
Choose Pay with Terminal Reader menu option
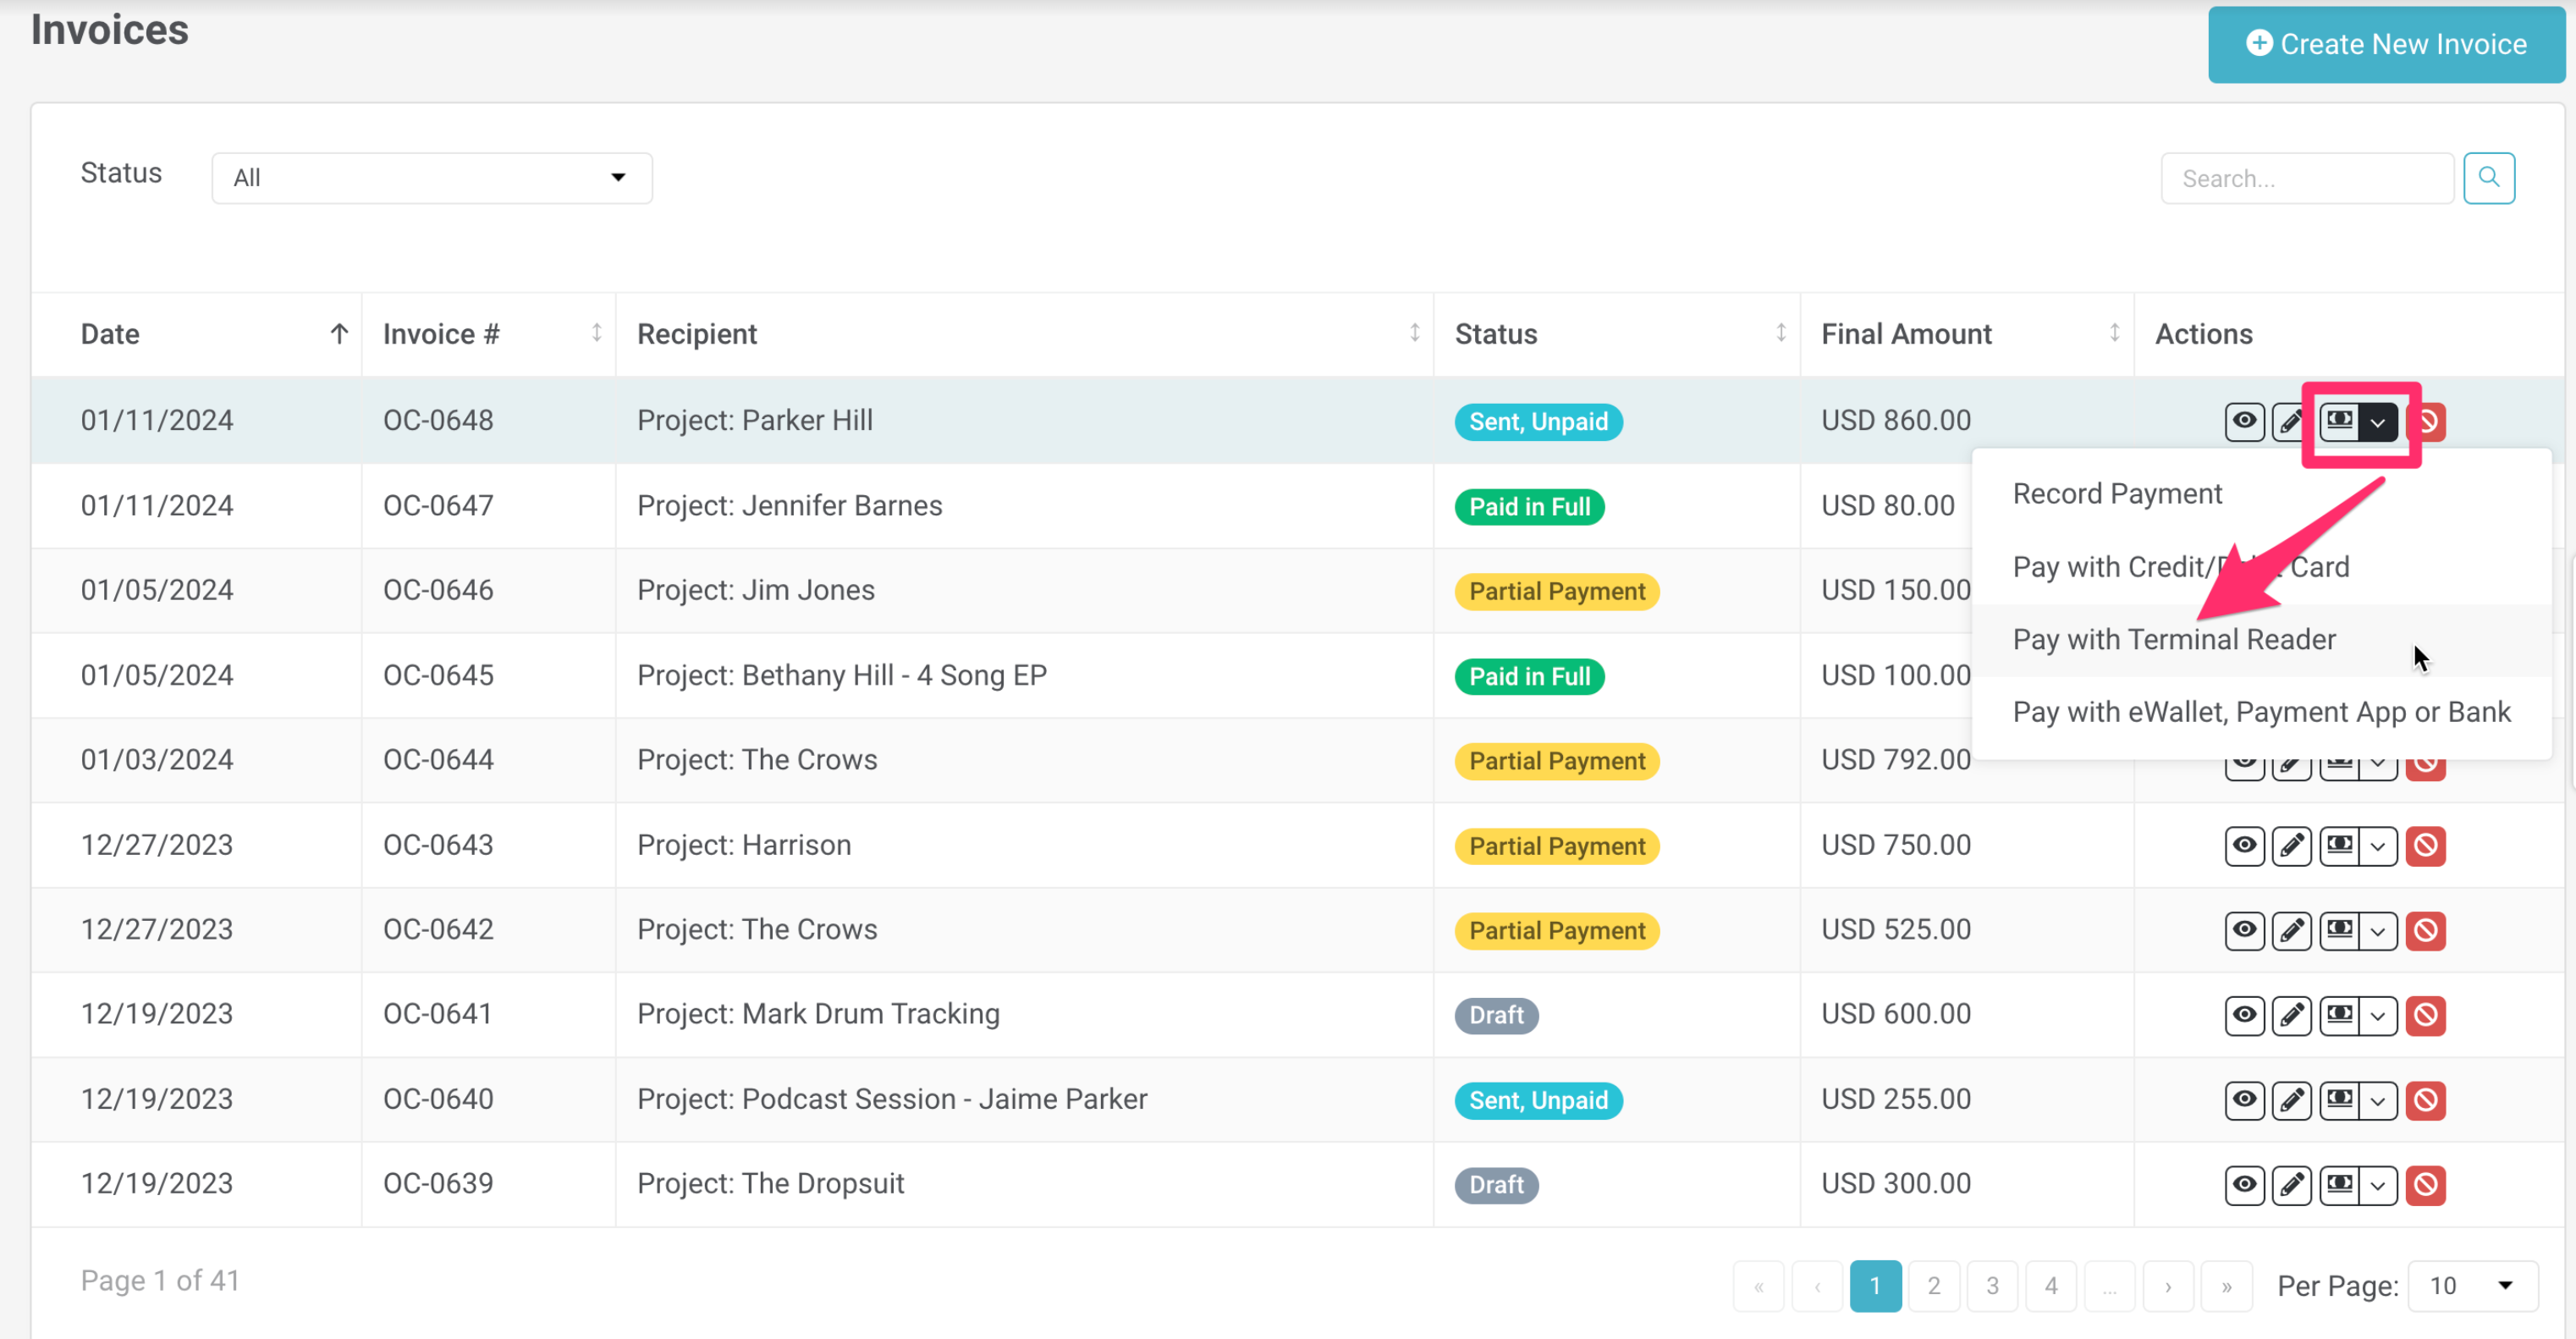coord(2174,640)
